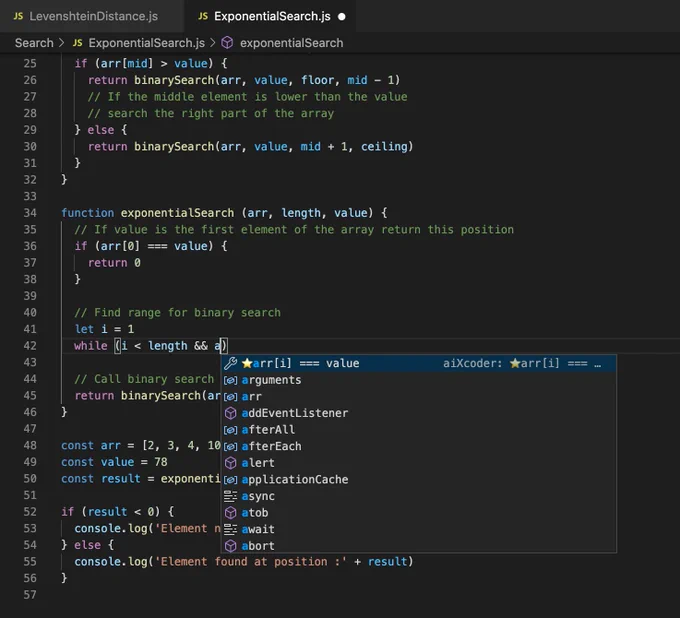The image size is (680, 618).
Task: Accept the starred arr[i] === value suggestion
Action: [418, 363]
